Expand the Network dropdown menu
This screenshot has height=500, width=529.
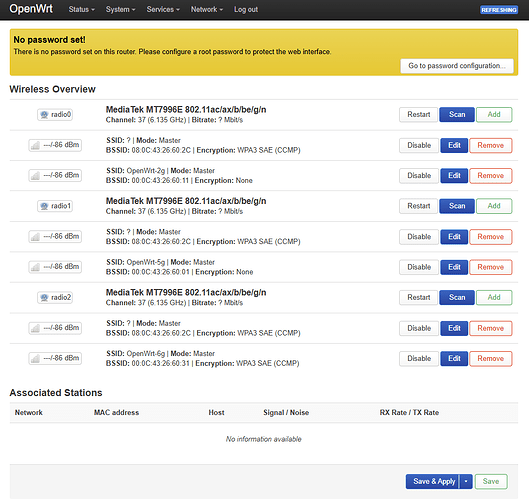click(207, 9)
